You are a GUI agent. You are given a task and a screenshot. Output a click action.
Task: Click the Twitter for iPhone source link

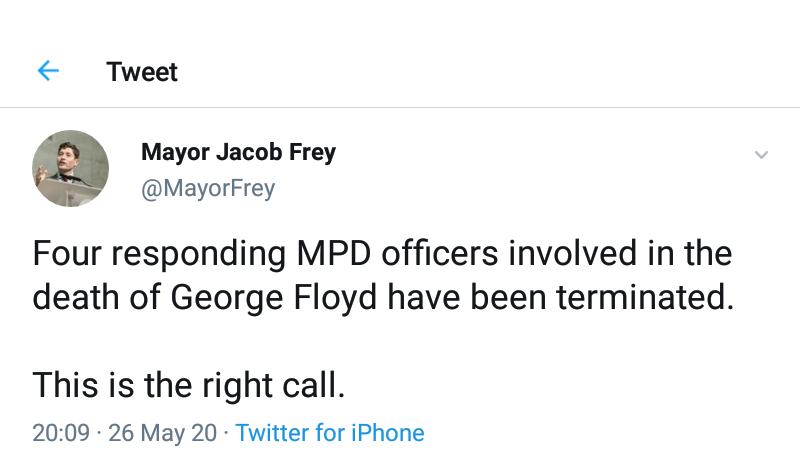click(x=330, y=433)
